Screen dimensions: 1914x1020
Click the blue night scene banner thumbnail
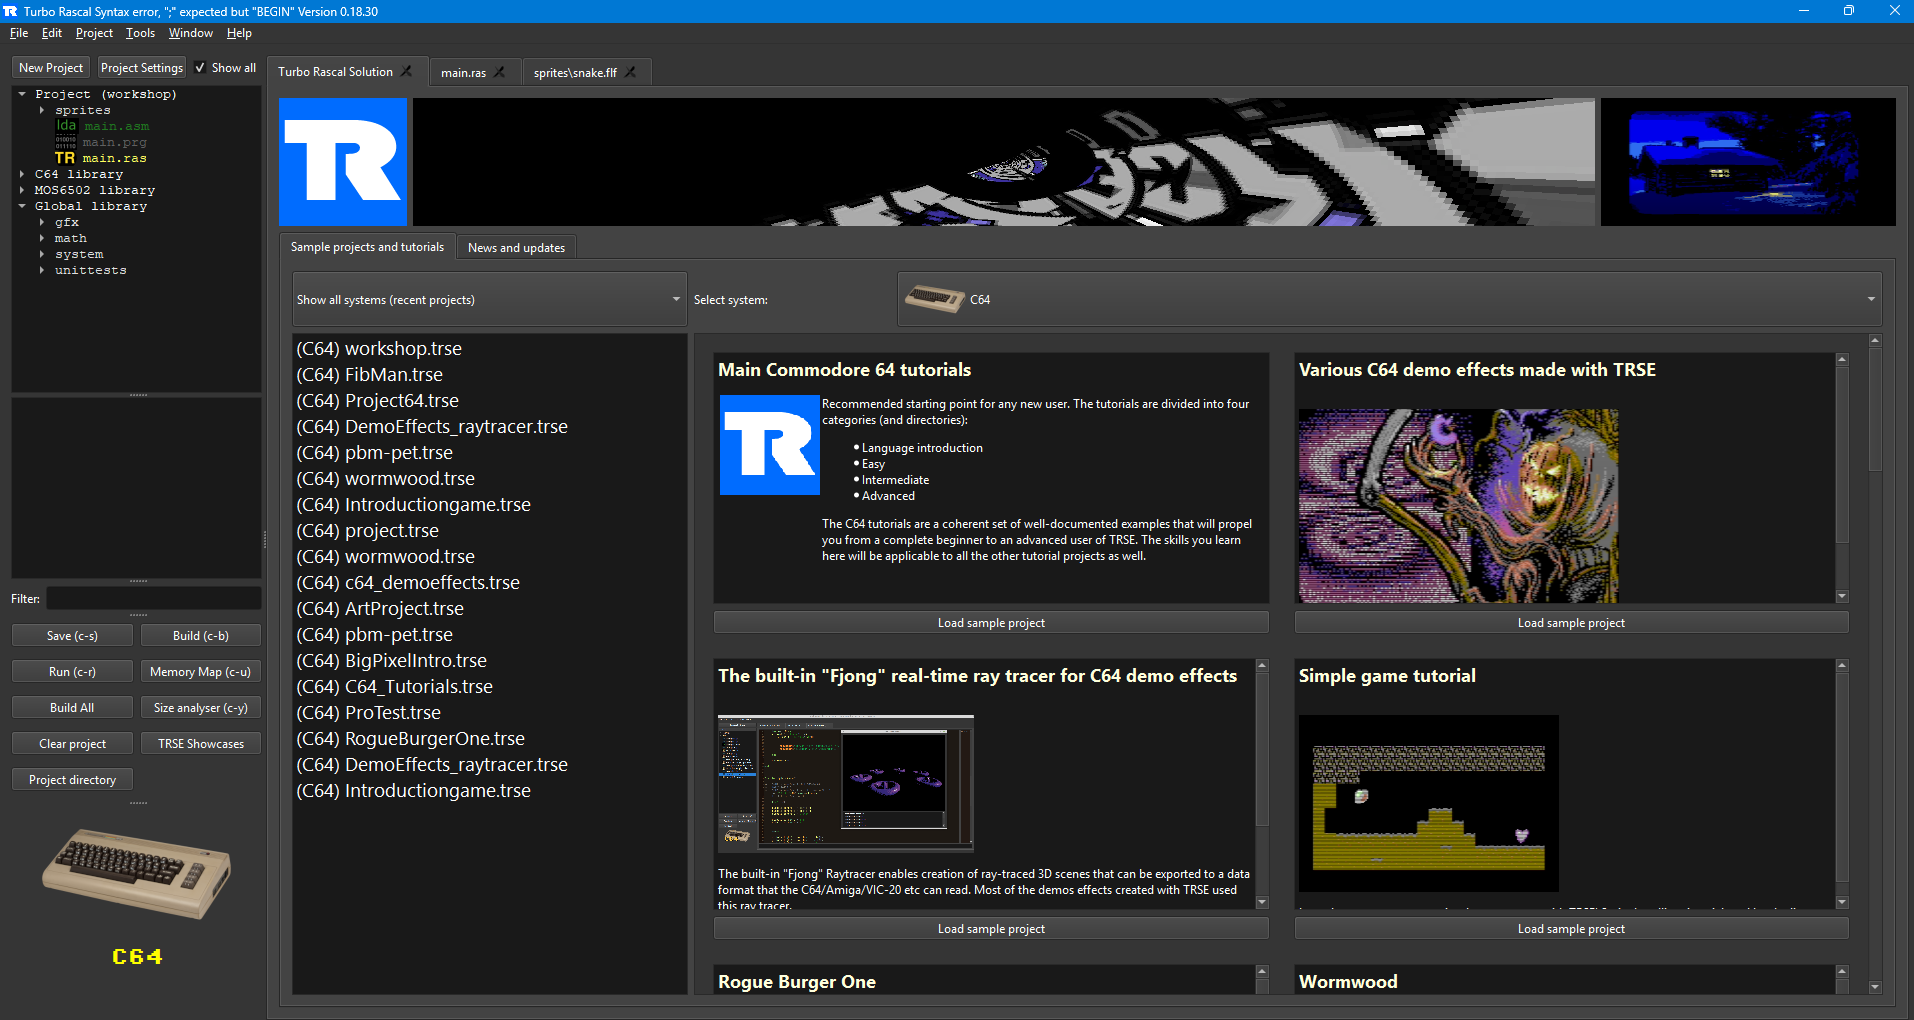tap(1748, 161)
